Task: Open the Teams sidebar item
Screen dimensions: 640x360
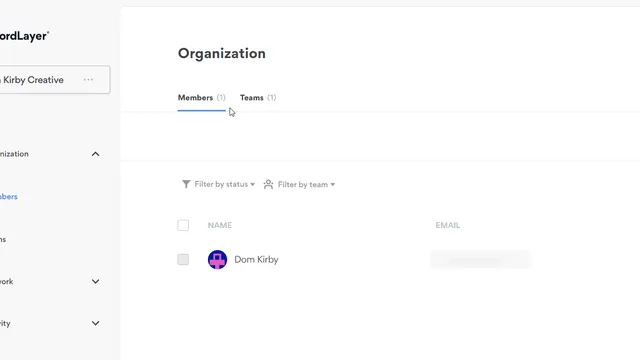Action: pos(3,240)
